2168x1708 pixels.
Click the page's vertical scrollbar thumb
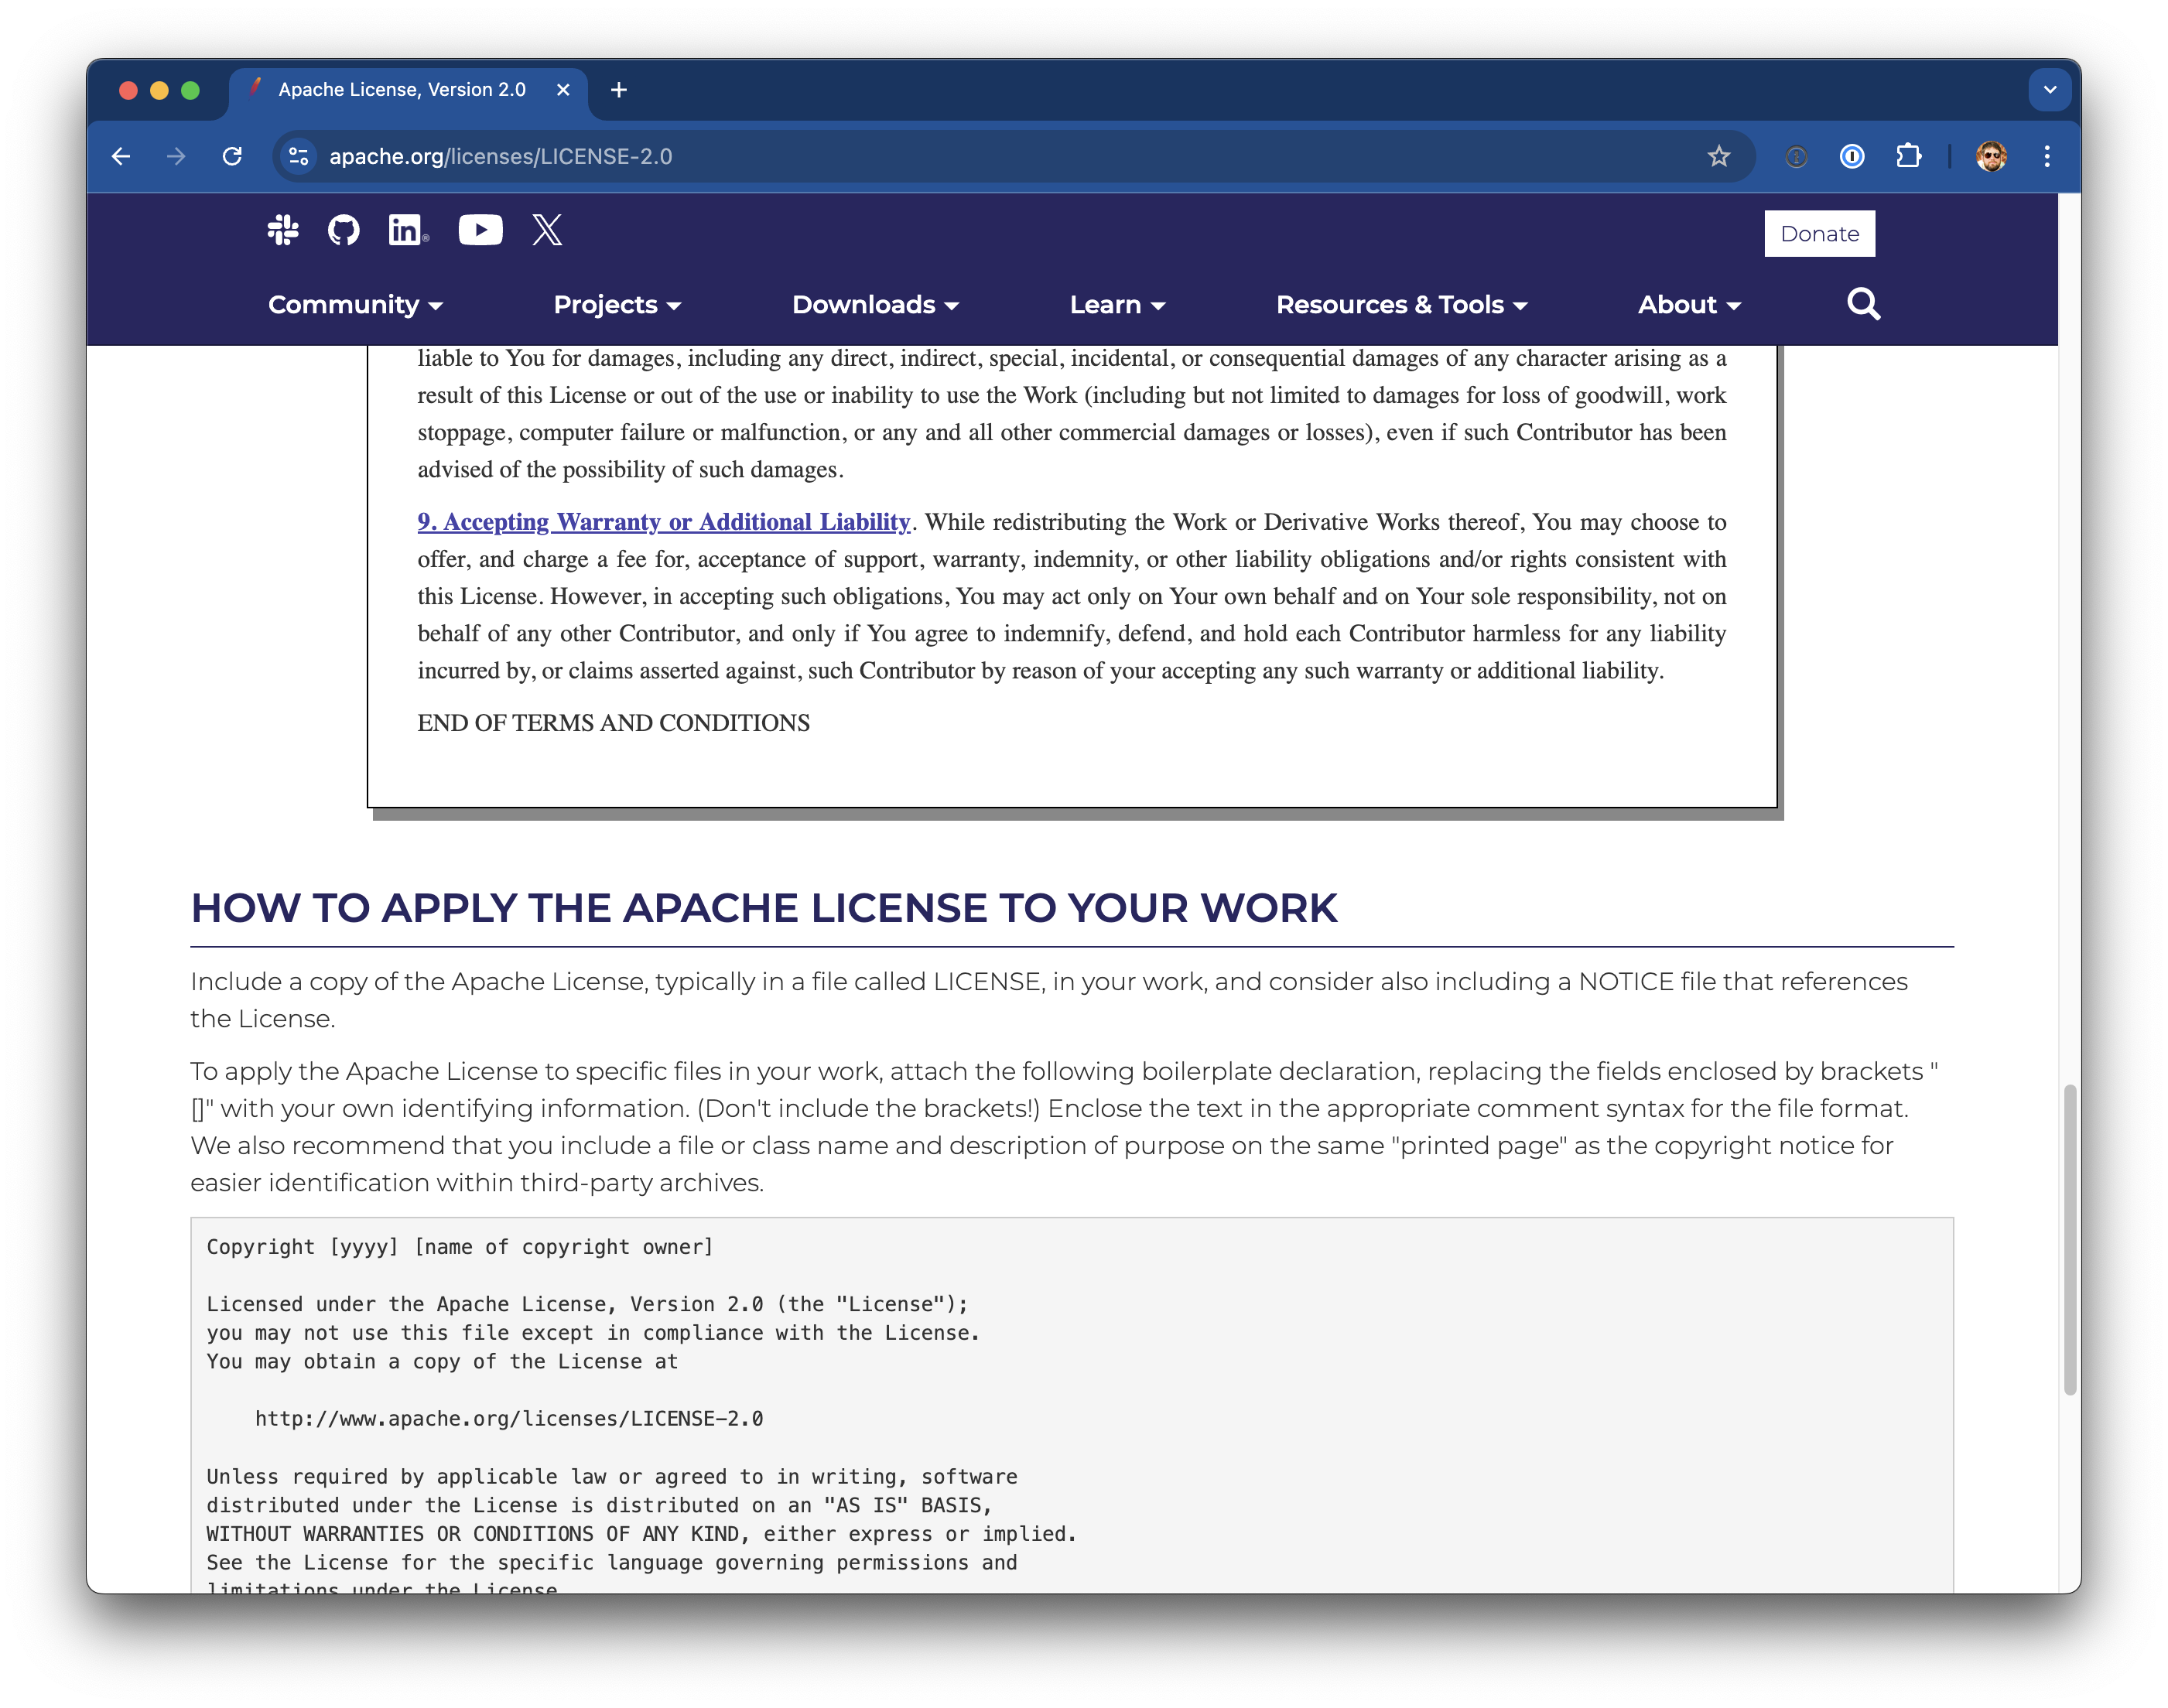pyautogui.click(x=2069, y=1240)
